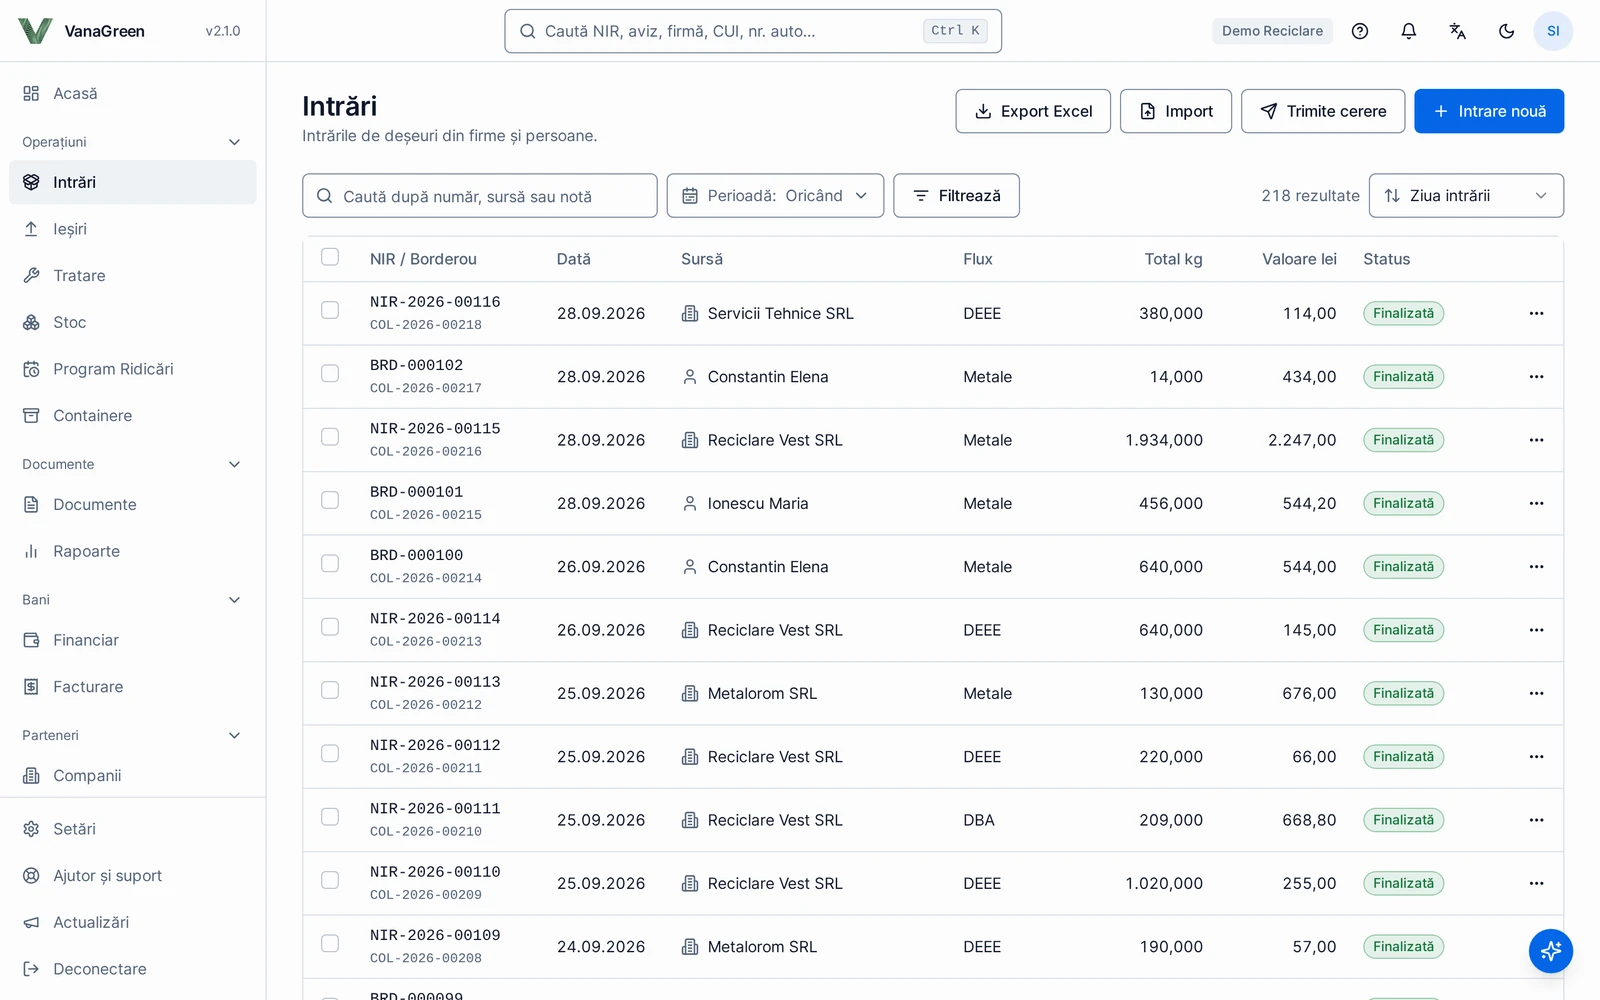1600x1000 pixels.
Task: Open row actions for NIR-2026-00111
Action: (x=1537, y=820)
